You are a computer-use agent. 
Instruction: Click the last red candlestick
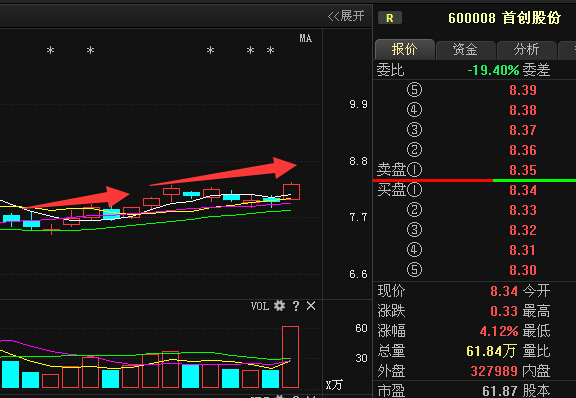coord(291,191)
